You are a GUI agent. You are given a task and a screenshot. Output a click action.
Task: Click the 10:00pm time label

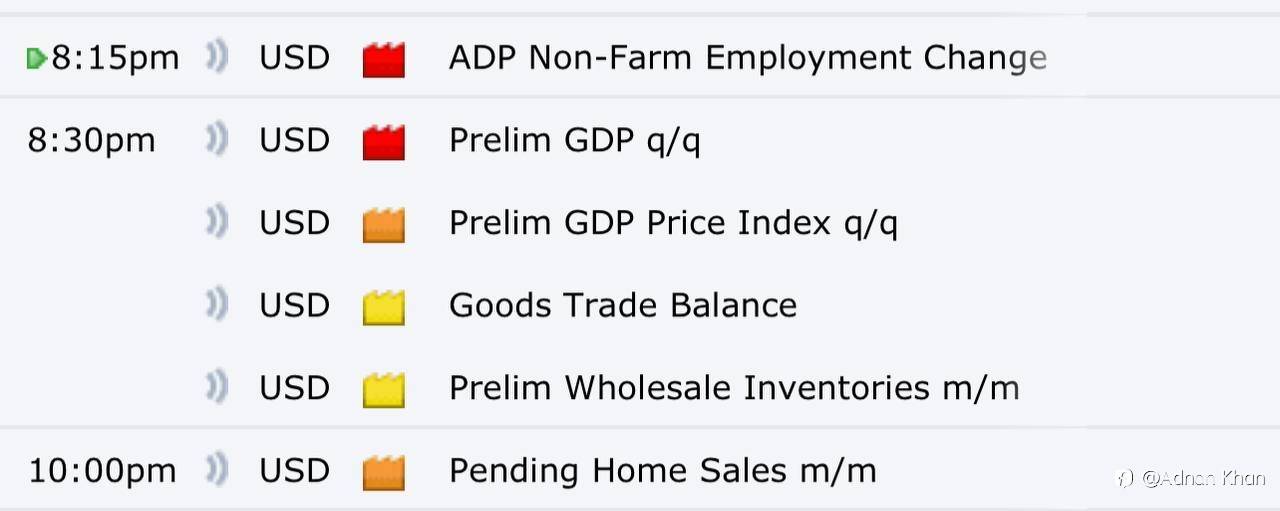point(101,471)
